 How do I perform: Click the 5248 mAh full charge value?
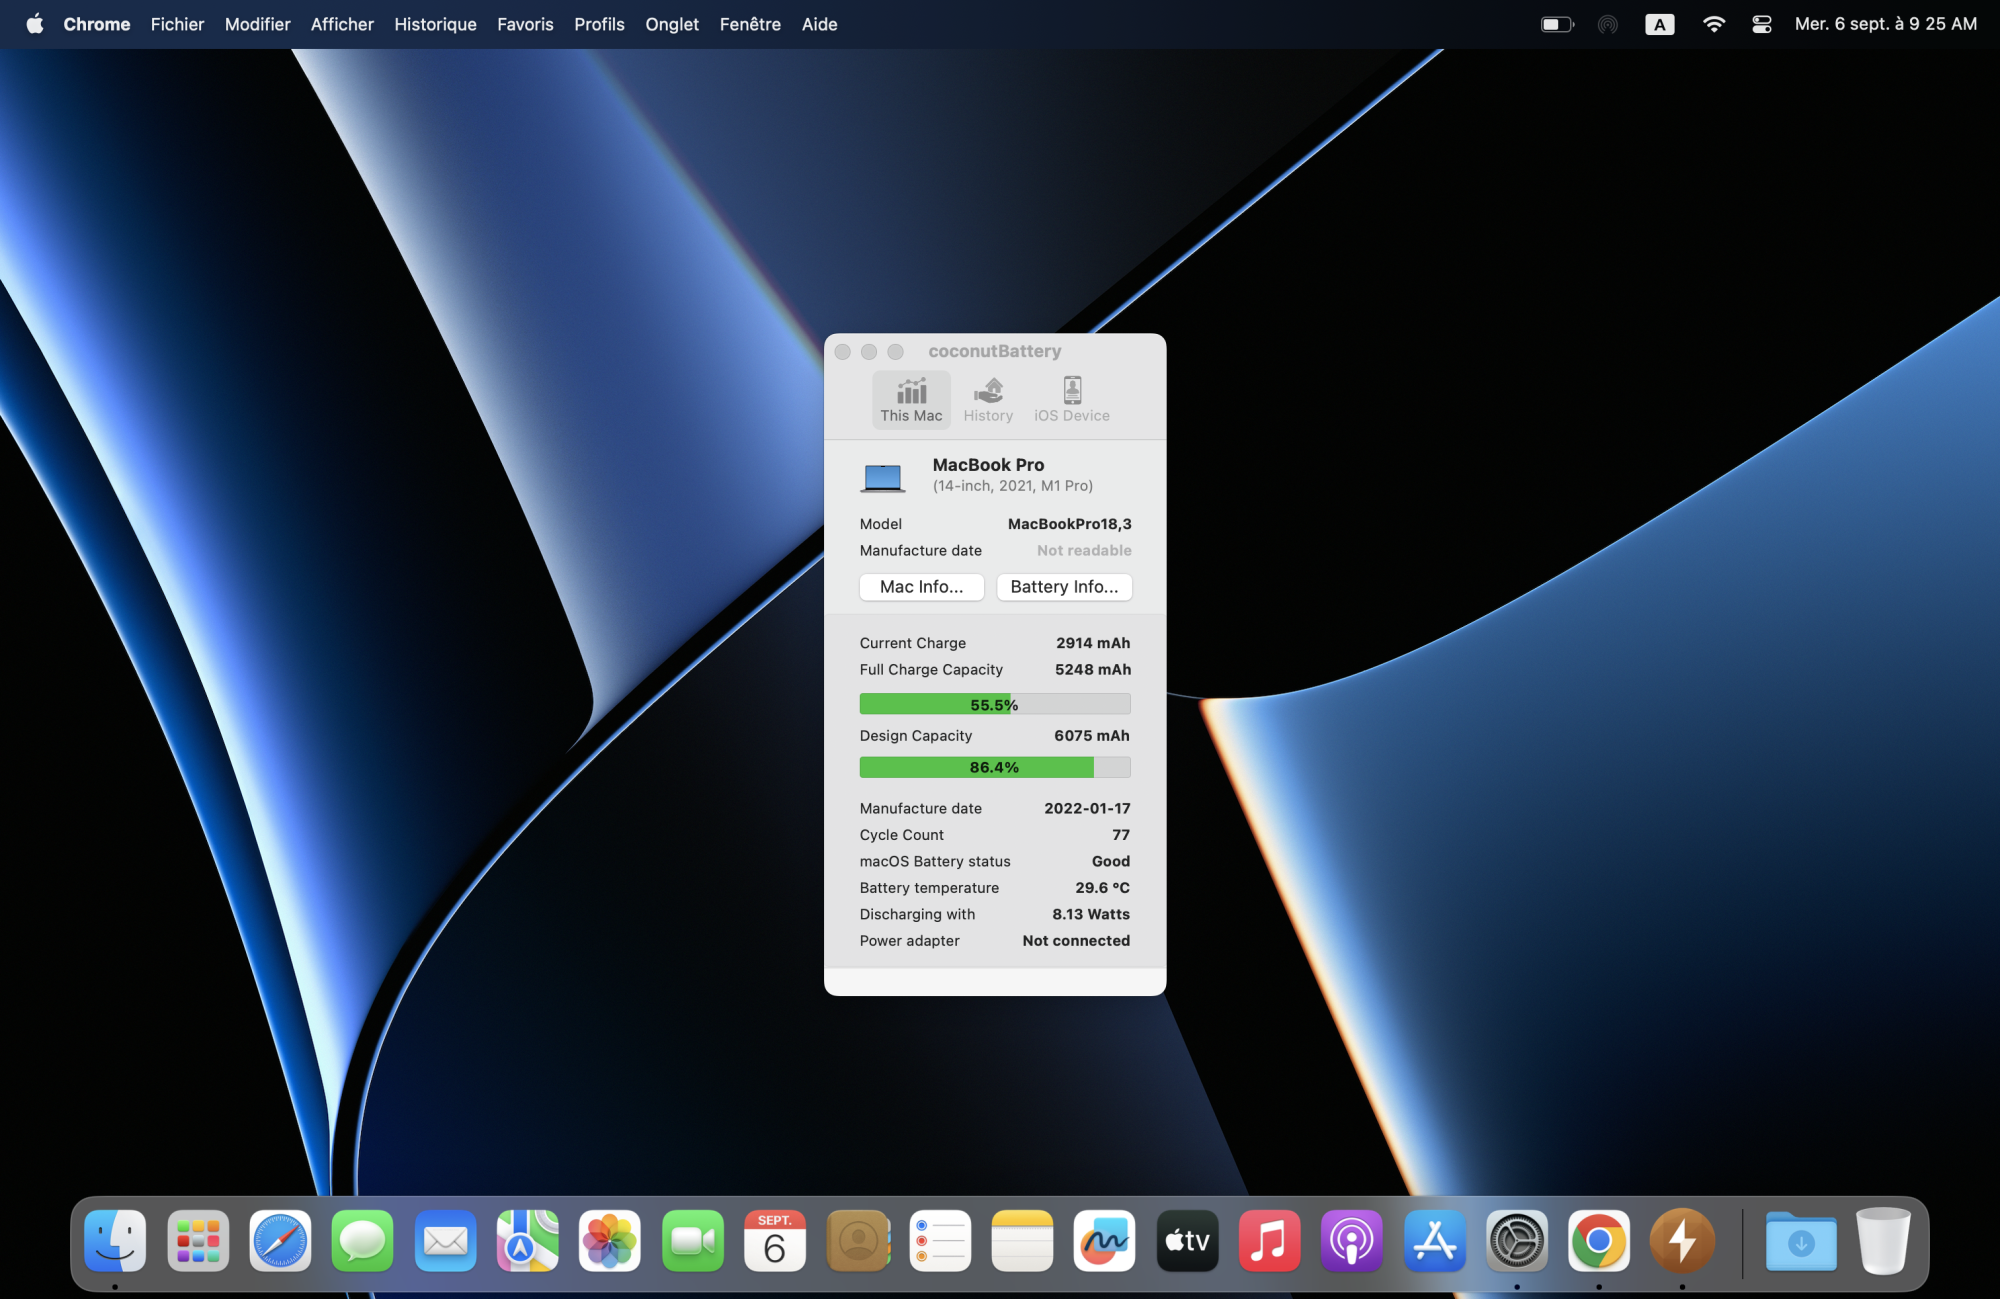(x=1093, y=670)
